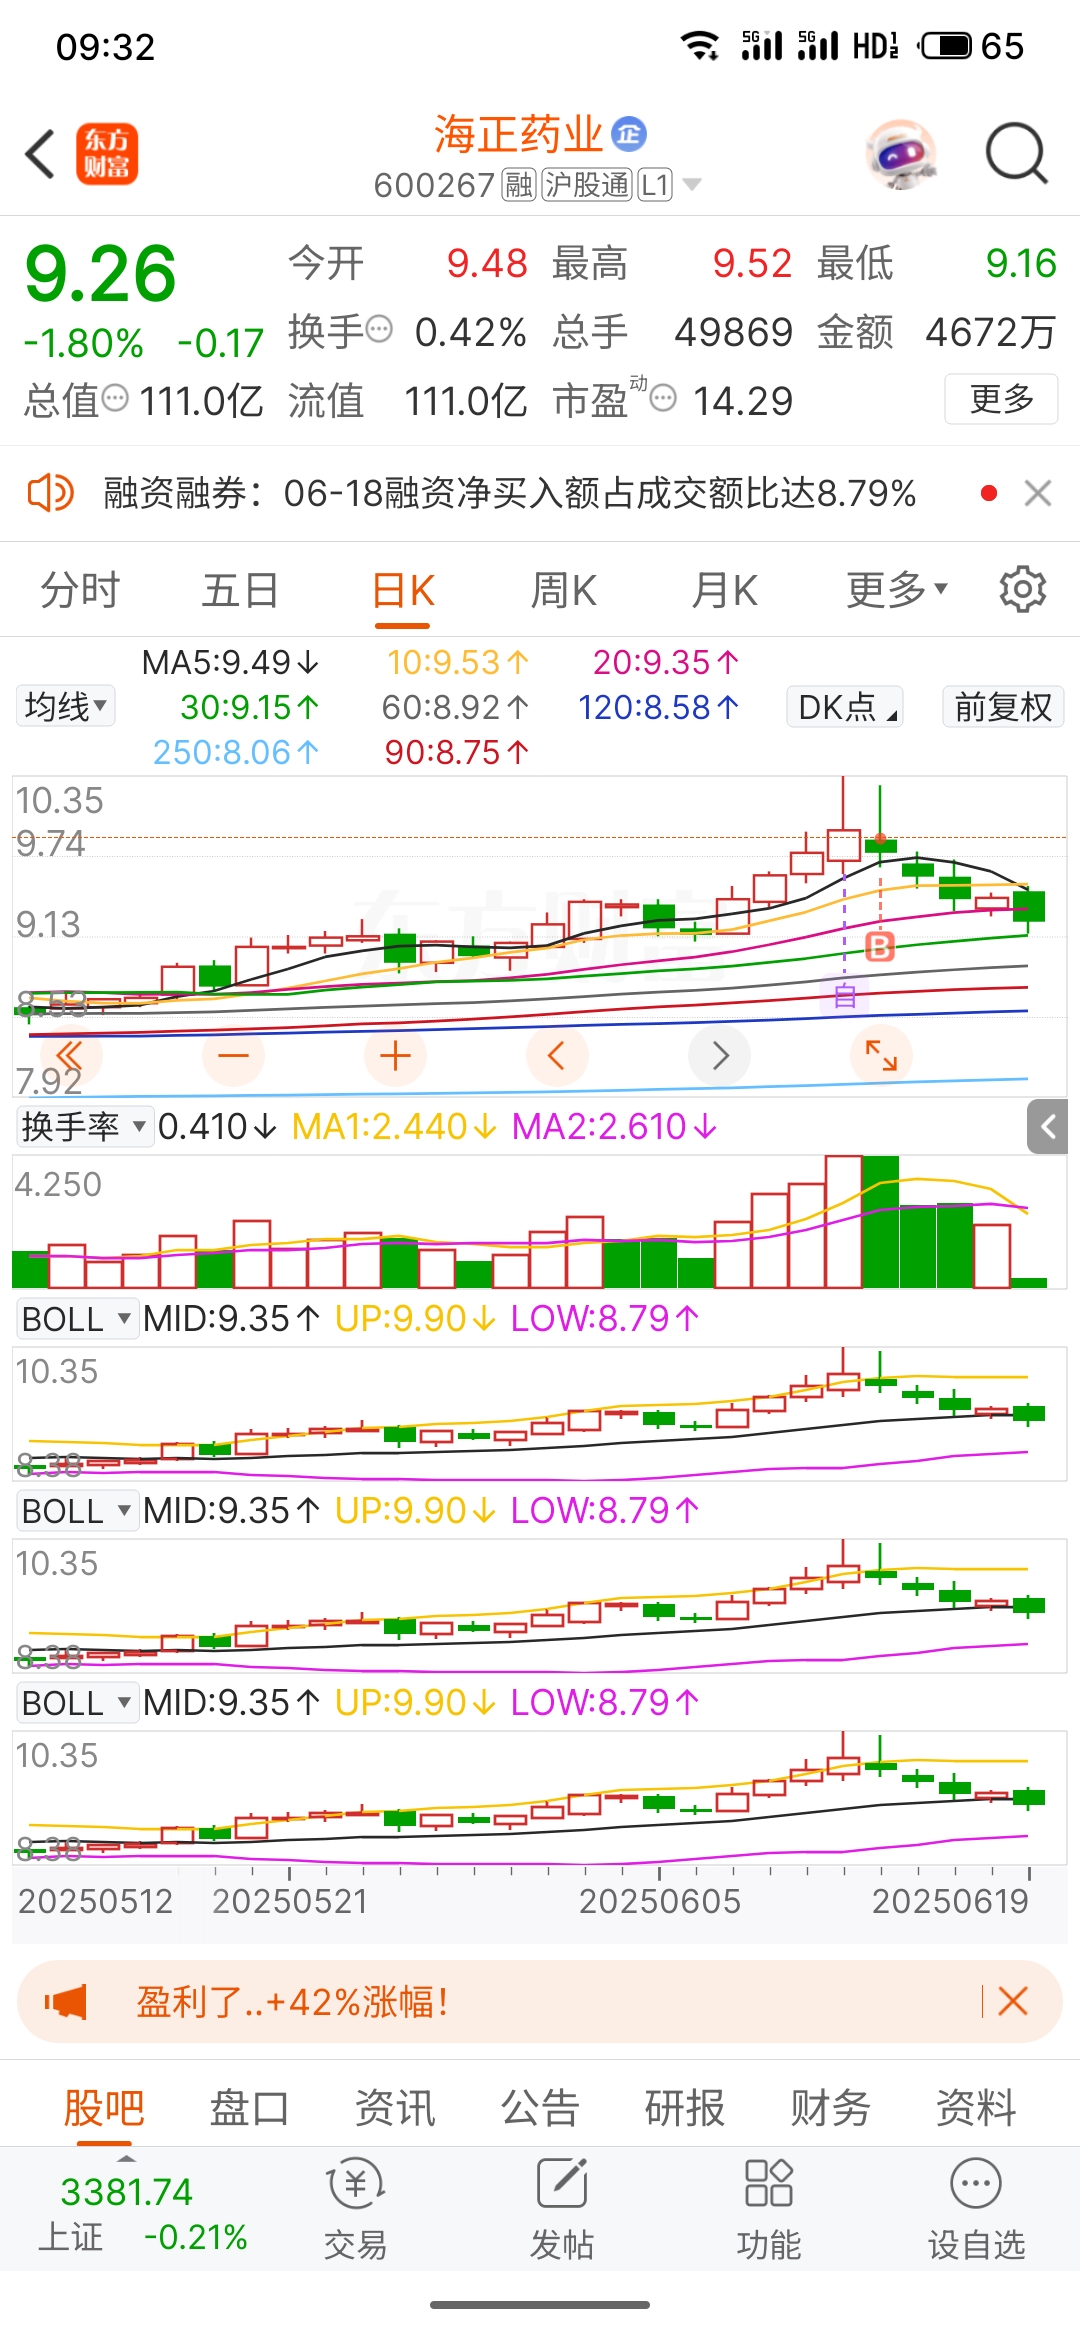Tap the latest green candlestick
This screenshot has width=1080, height=2340.
click(1028, 906)
